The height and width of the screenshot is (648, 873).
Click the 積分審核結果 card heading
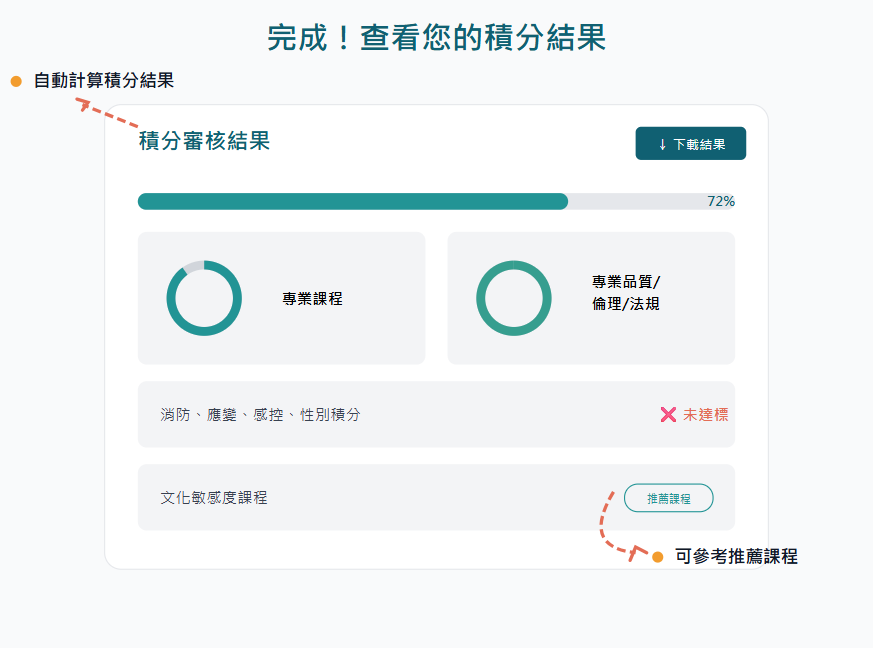(x=204, y=141)
